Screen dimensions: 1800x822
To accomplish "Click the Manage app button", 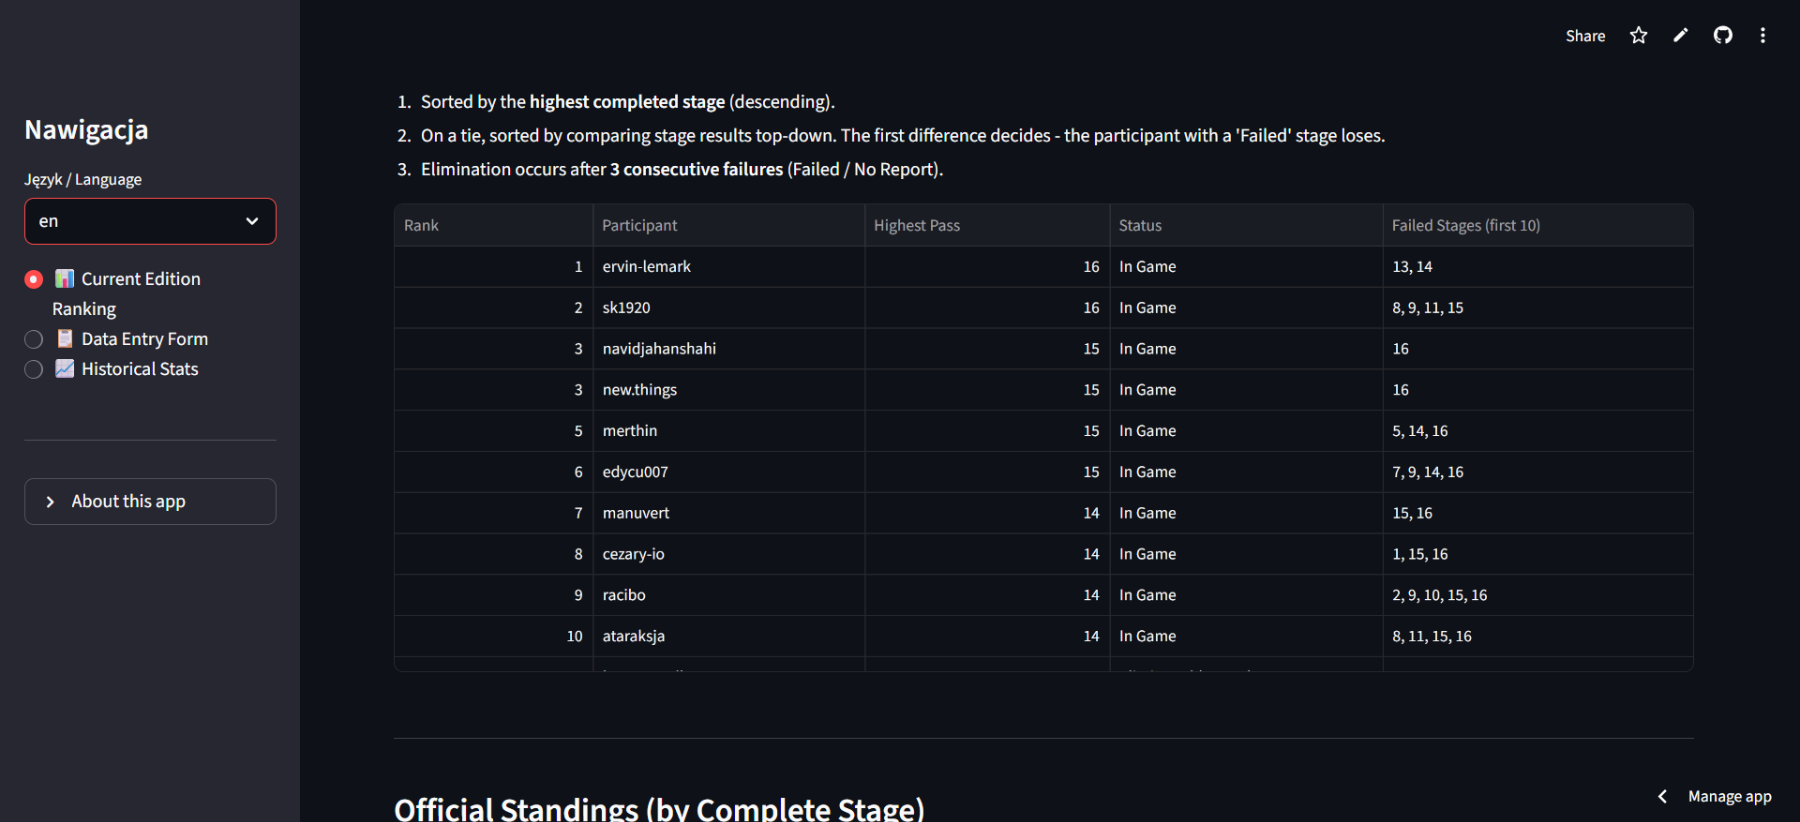I will 1729,796.
